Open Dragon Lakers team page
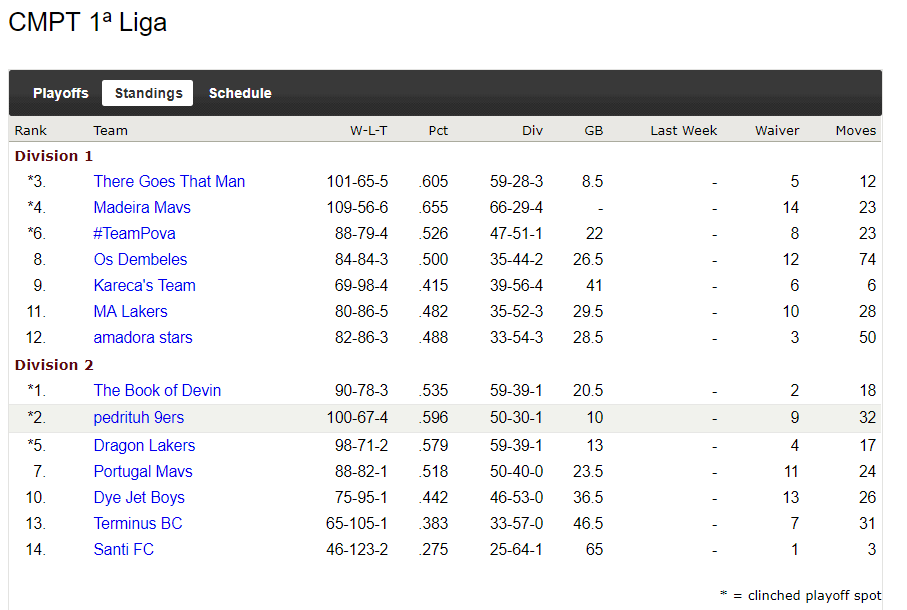This screenshot has width=907, height=610. click(144, 446)
